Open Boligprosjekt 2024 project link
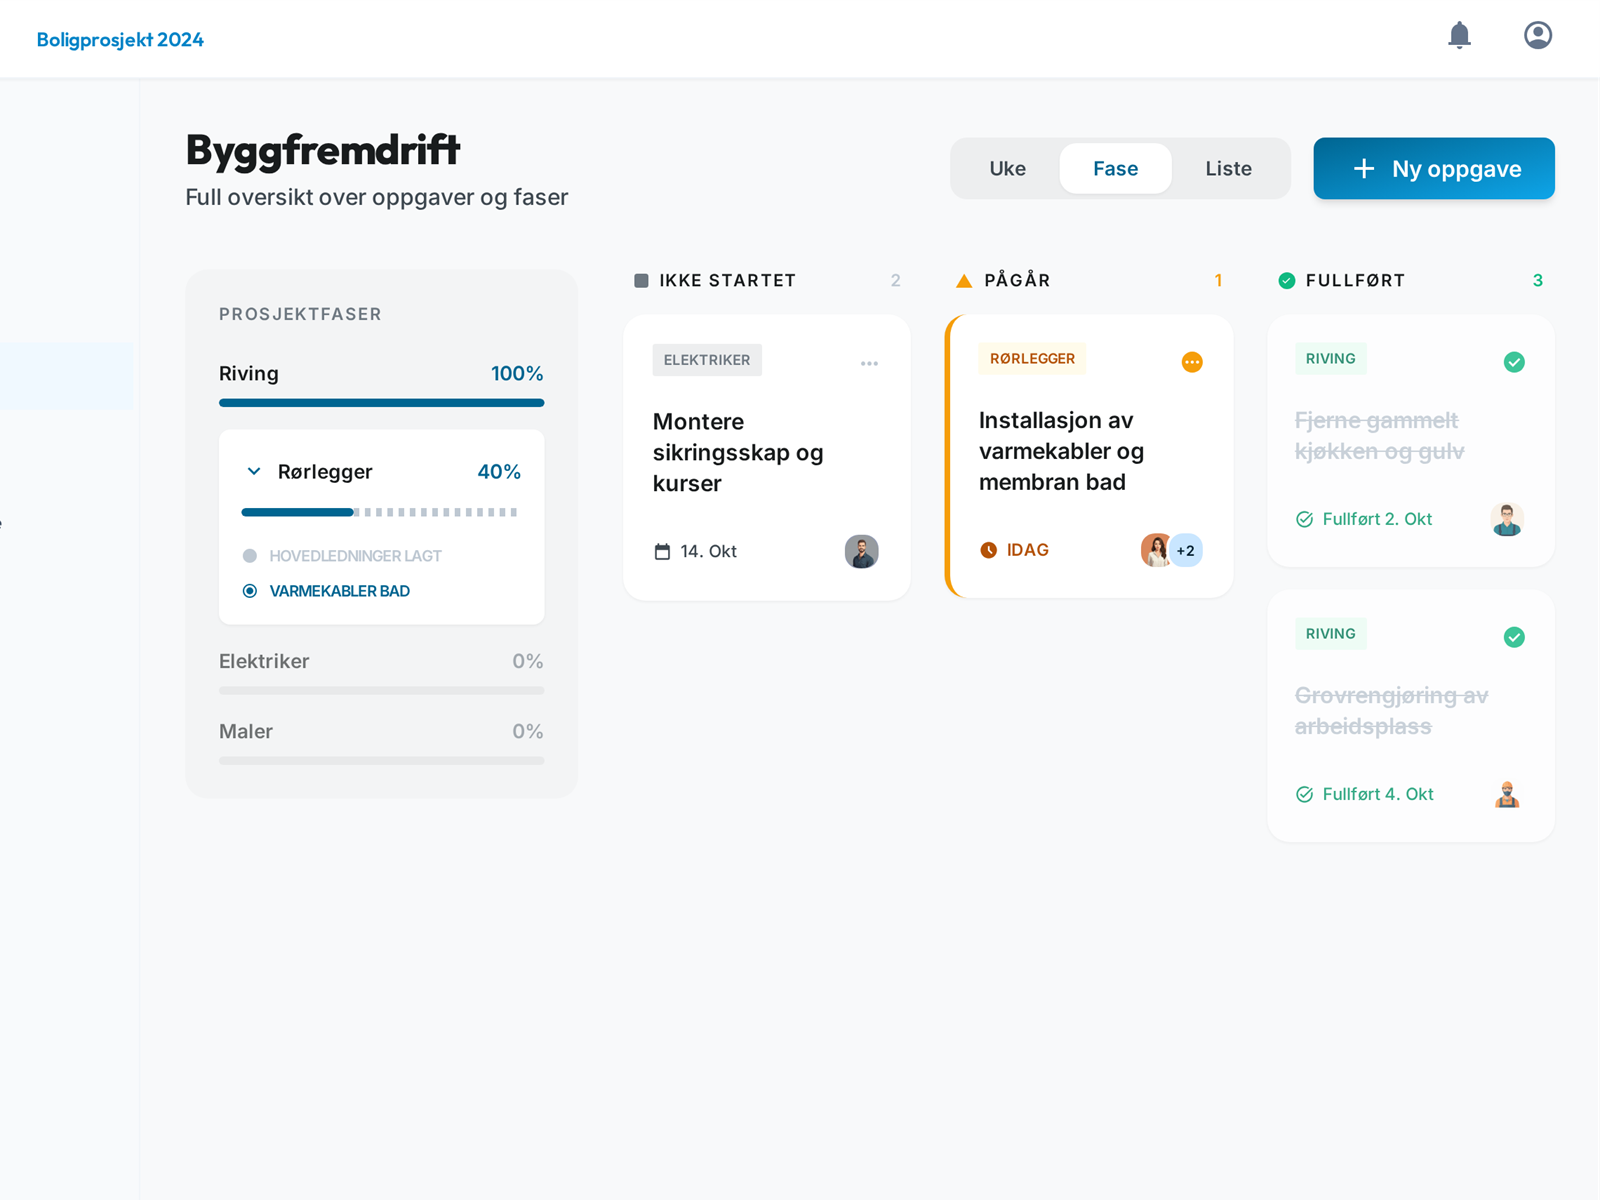1600x1200 pixels. pyautogui.click(x=120, y=40)
